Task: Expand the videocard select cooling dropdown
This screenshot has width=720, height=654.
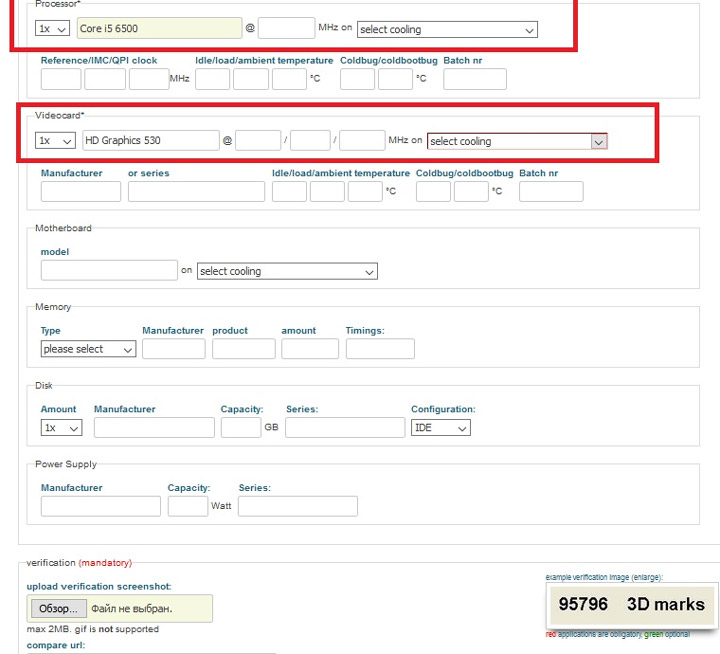Action: click(x=518, y=141)
